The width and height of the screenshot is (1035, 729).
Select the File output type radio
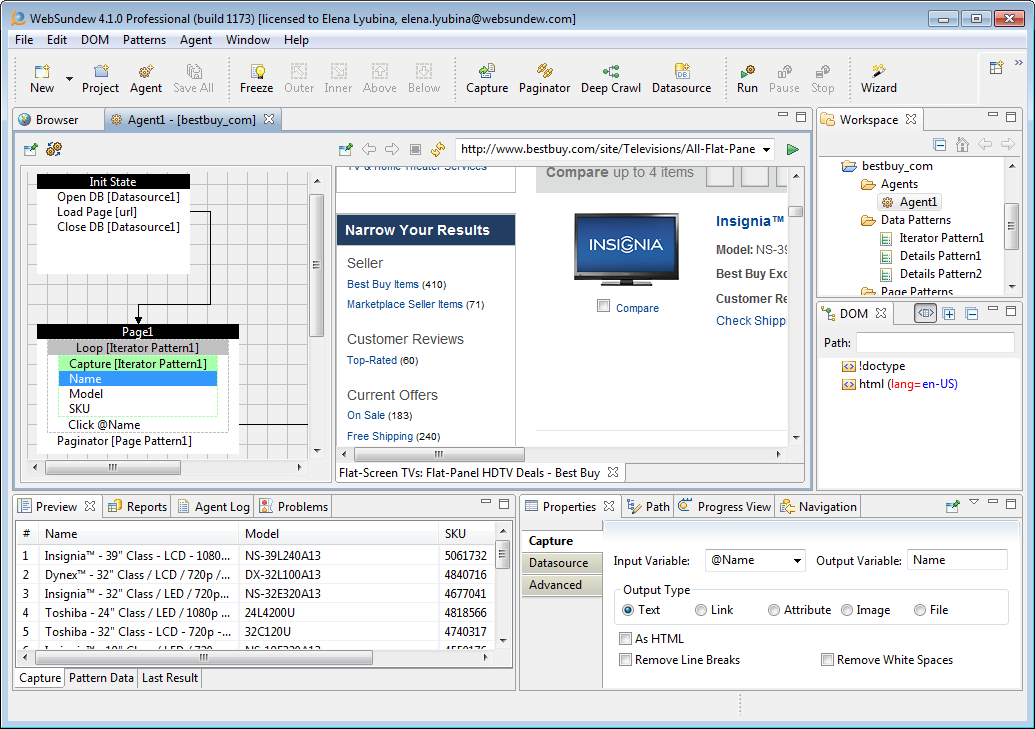click(919, 610)
